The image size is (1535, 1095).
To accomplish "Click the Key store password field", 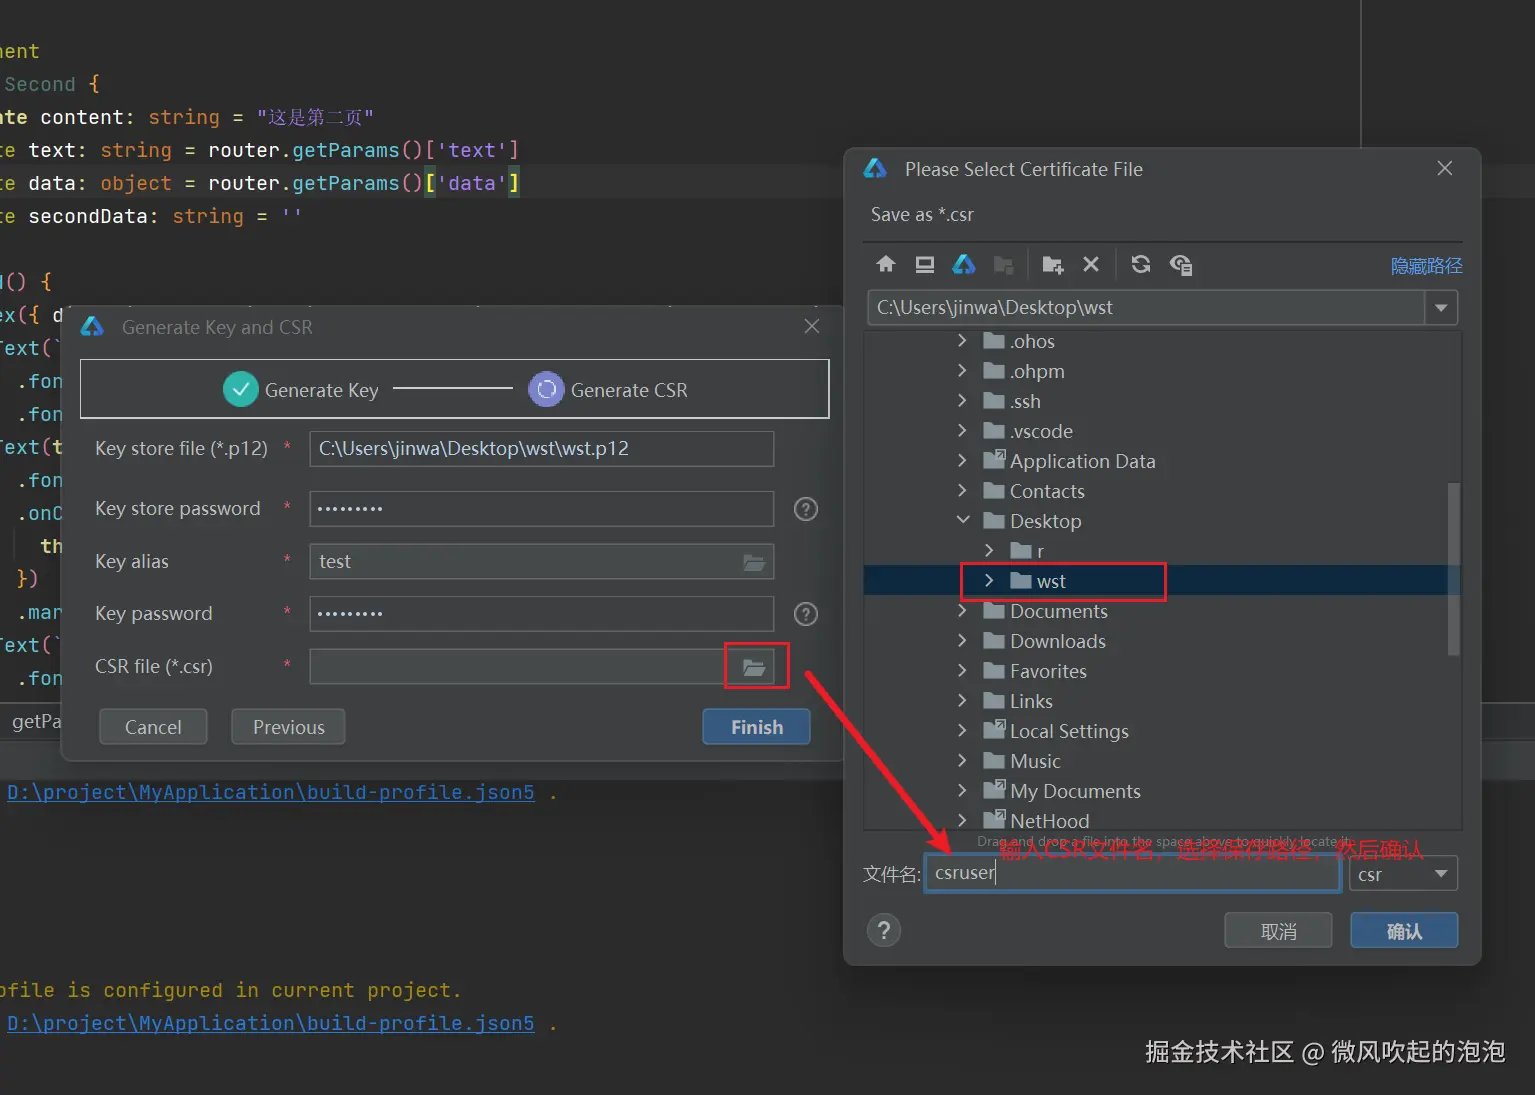I will (x=542, y=509).
